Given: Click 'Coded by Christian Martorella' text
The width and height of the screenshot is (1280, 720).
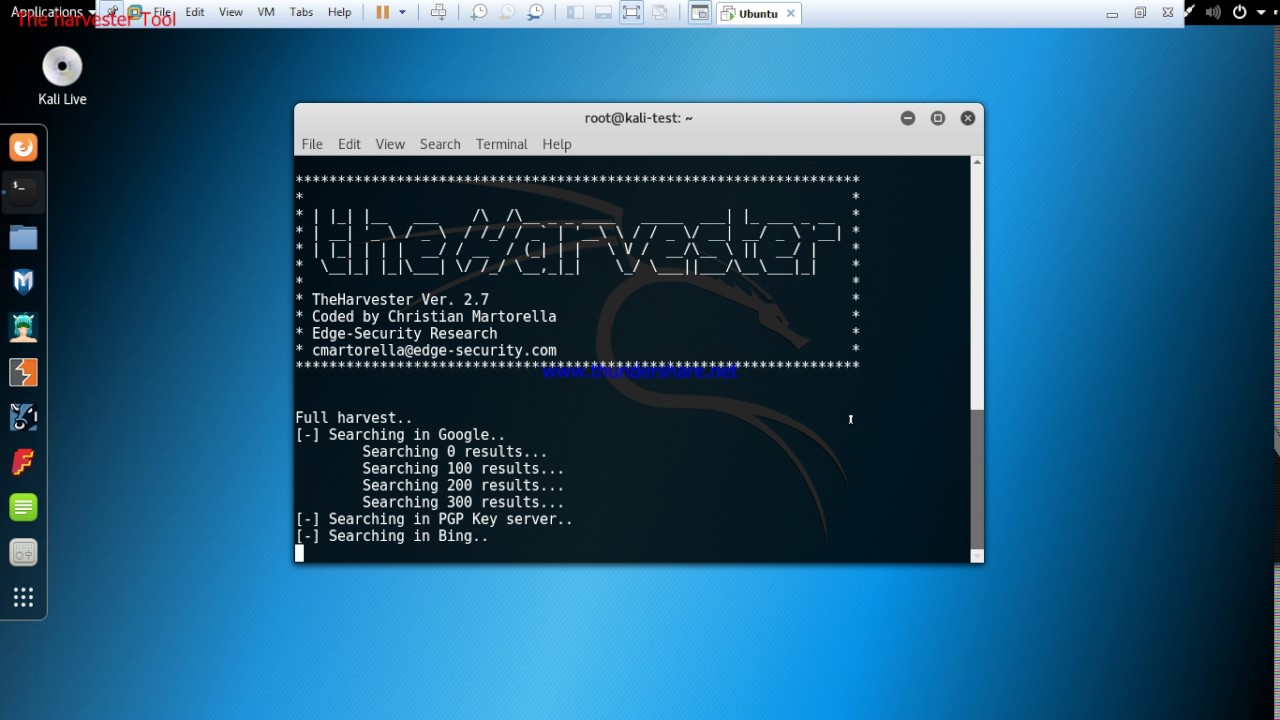Looking at the screenshot, I should coord(434,316).
